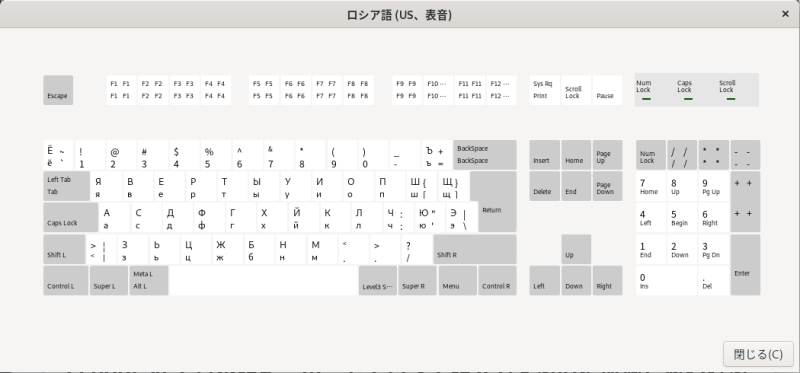Click the 5 percent key
The image size is (800, 373).
[216, 155]
